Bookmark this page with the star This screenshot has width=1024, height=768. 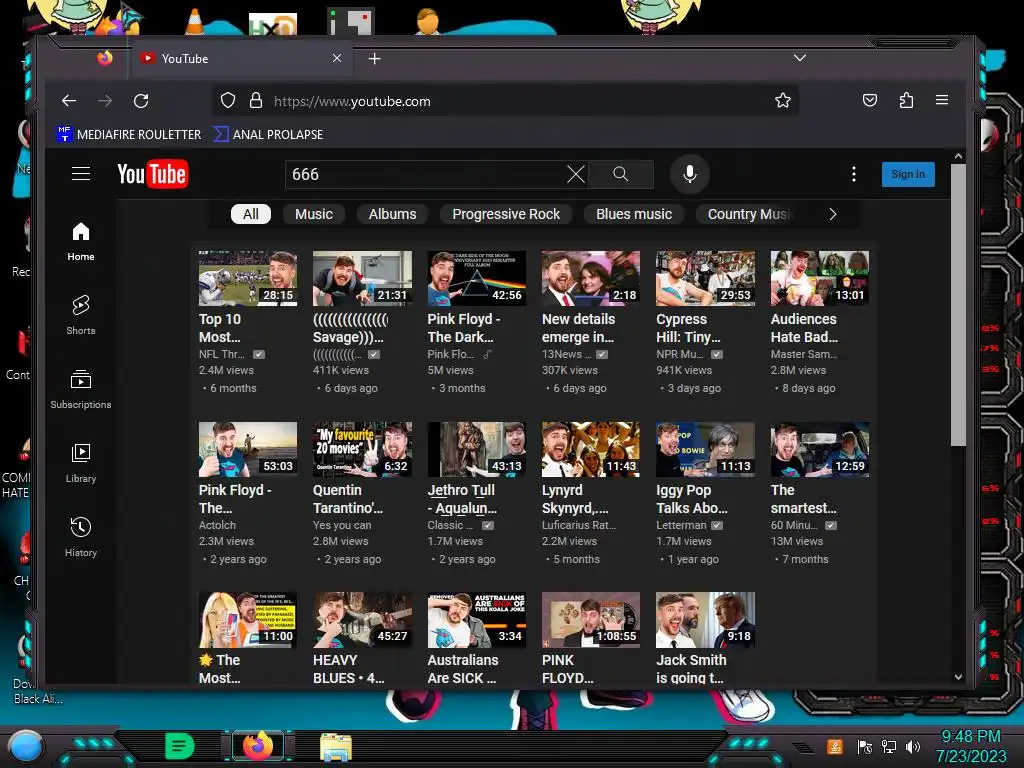tap(782, 101)
